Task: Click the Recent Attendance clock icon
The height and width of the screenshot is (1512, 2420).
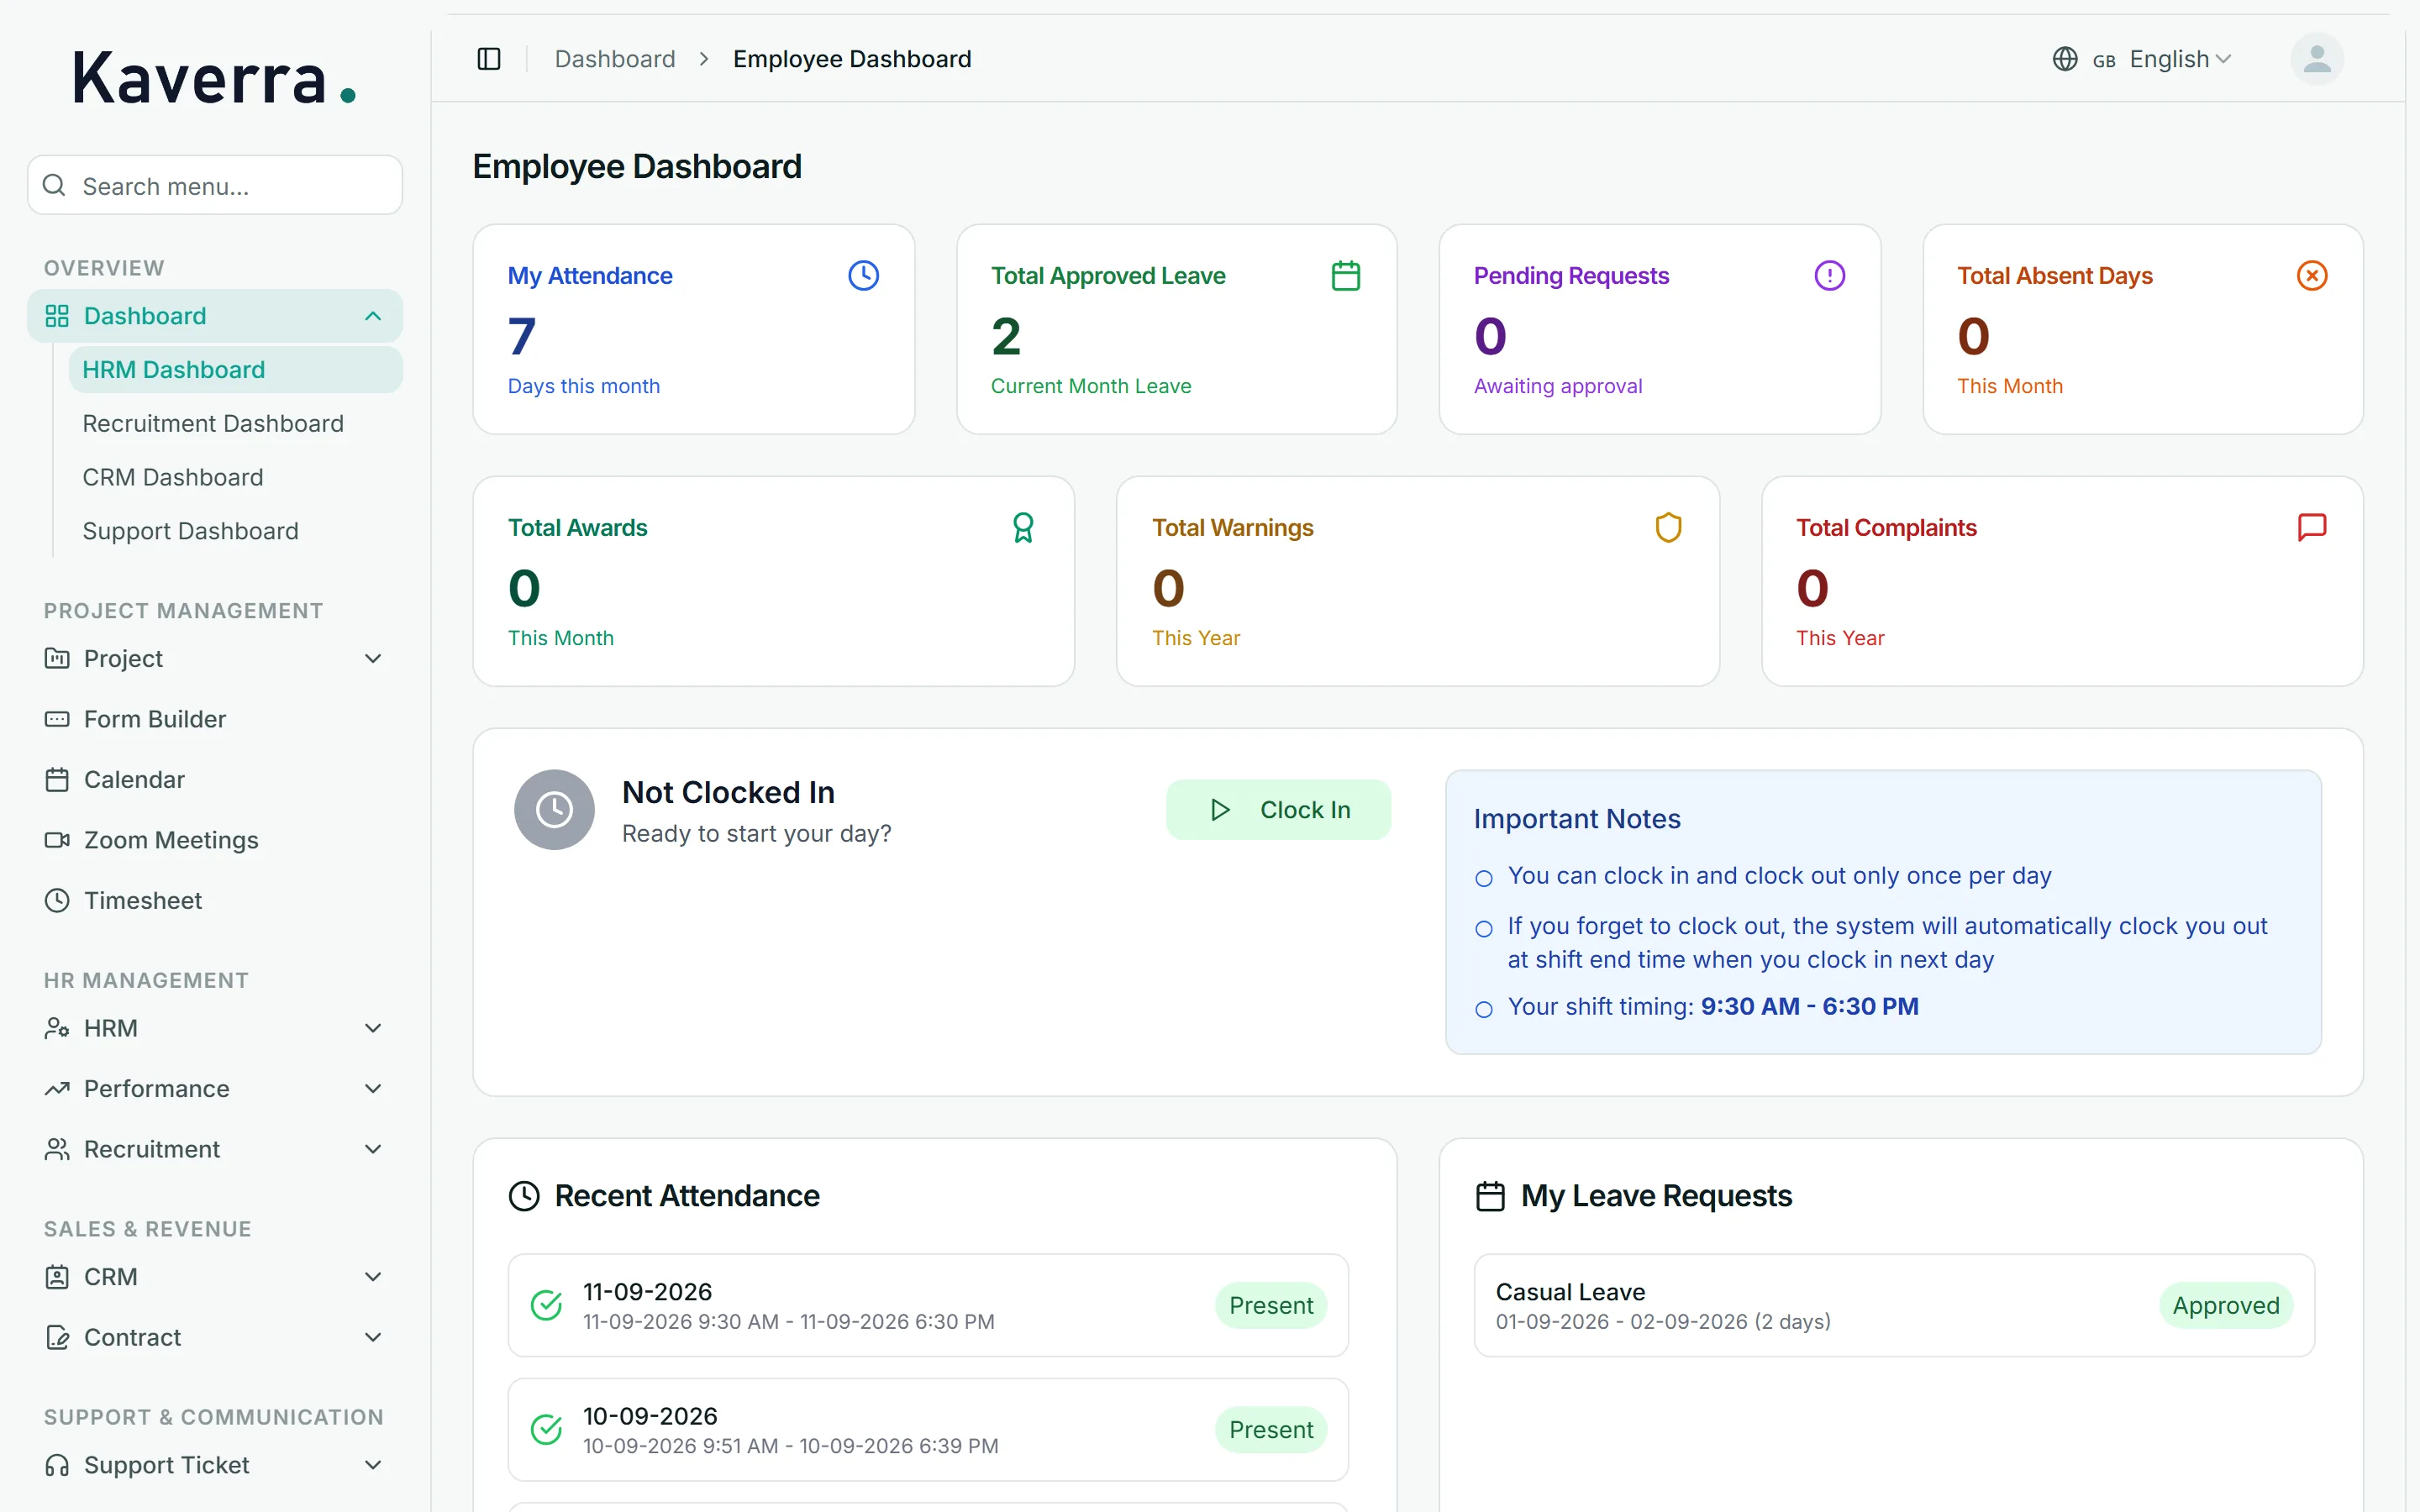Action: pyautogui.click(x=524, y=1196)
